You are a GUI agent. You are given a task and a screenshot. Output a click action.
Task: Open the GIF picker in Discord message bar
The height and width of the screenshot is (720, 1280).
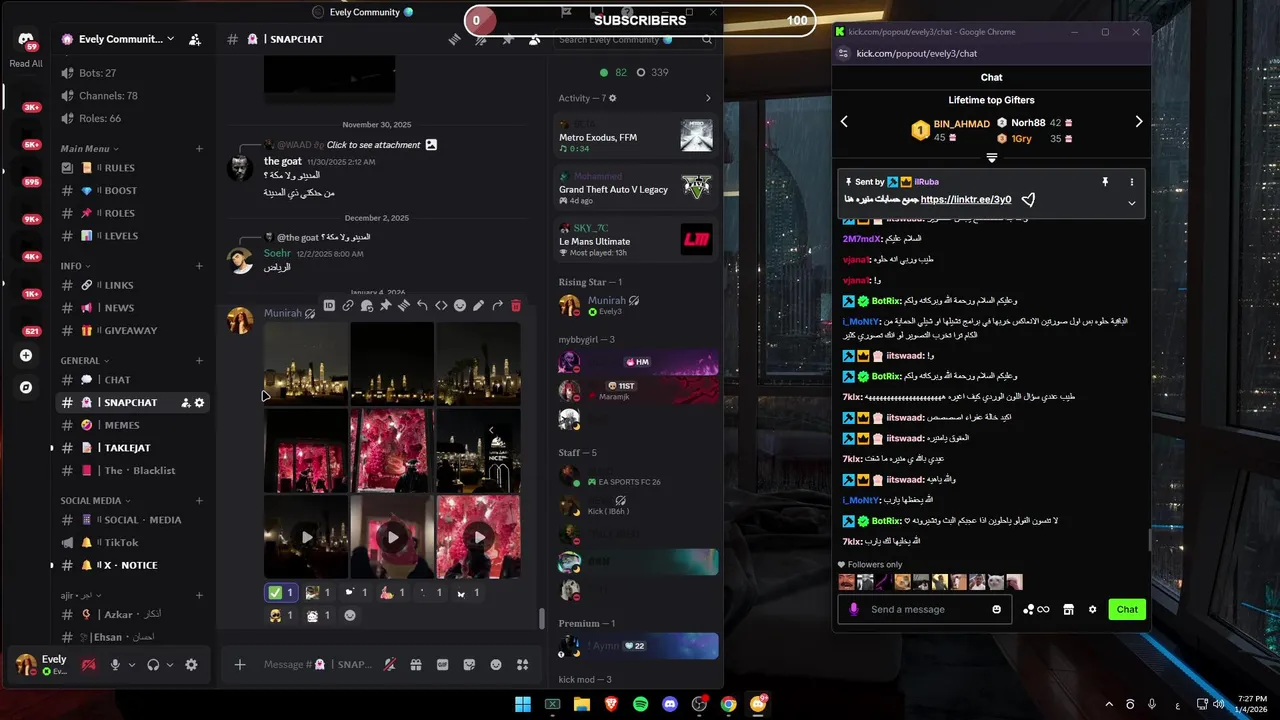[x=443, y=665]
